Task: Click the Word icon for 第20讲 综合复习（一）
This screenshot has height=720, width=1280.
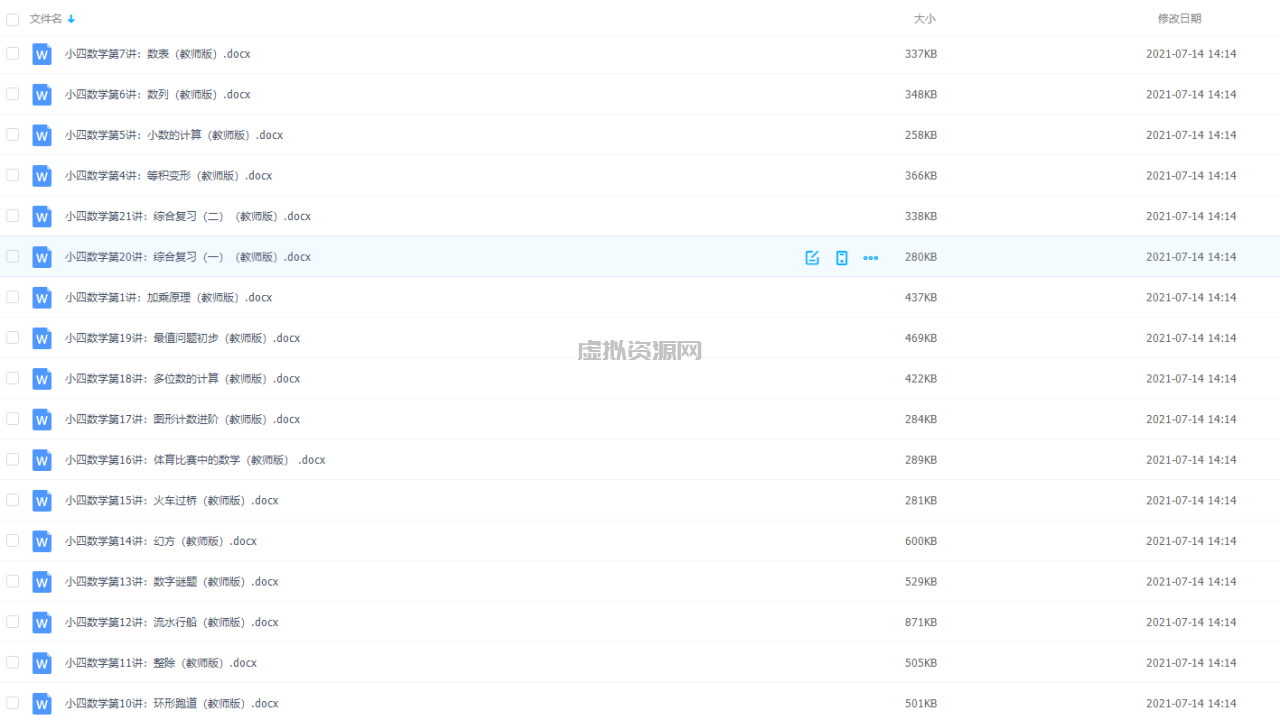Action: pyautogui.click(x=41, y=257)
